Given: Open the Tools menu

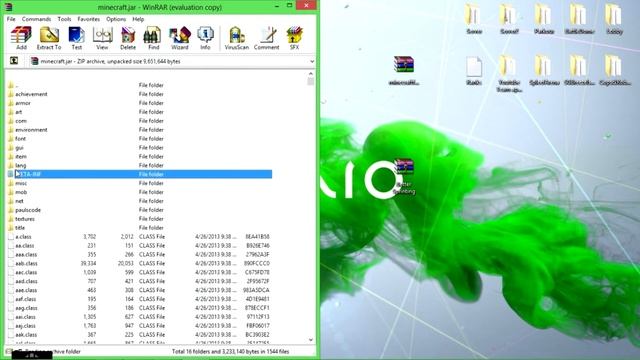Looking at the screenshot, I should click(64, 19).
